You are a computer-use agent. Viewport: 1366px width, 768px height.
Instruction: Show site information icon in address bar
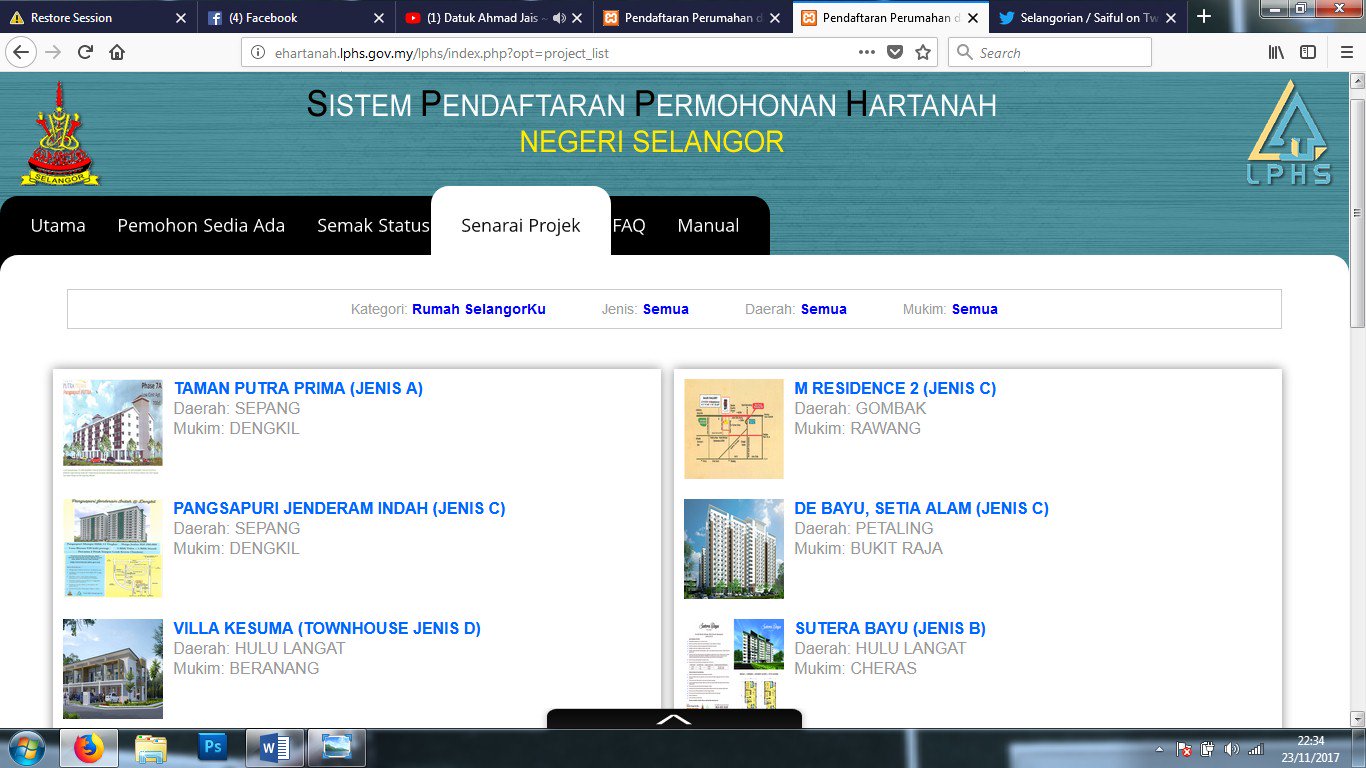[x=258, y=53]
